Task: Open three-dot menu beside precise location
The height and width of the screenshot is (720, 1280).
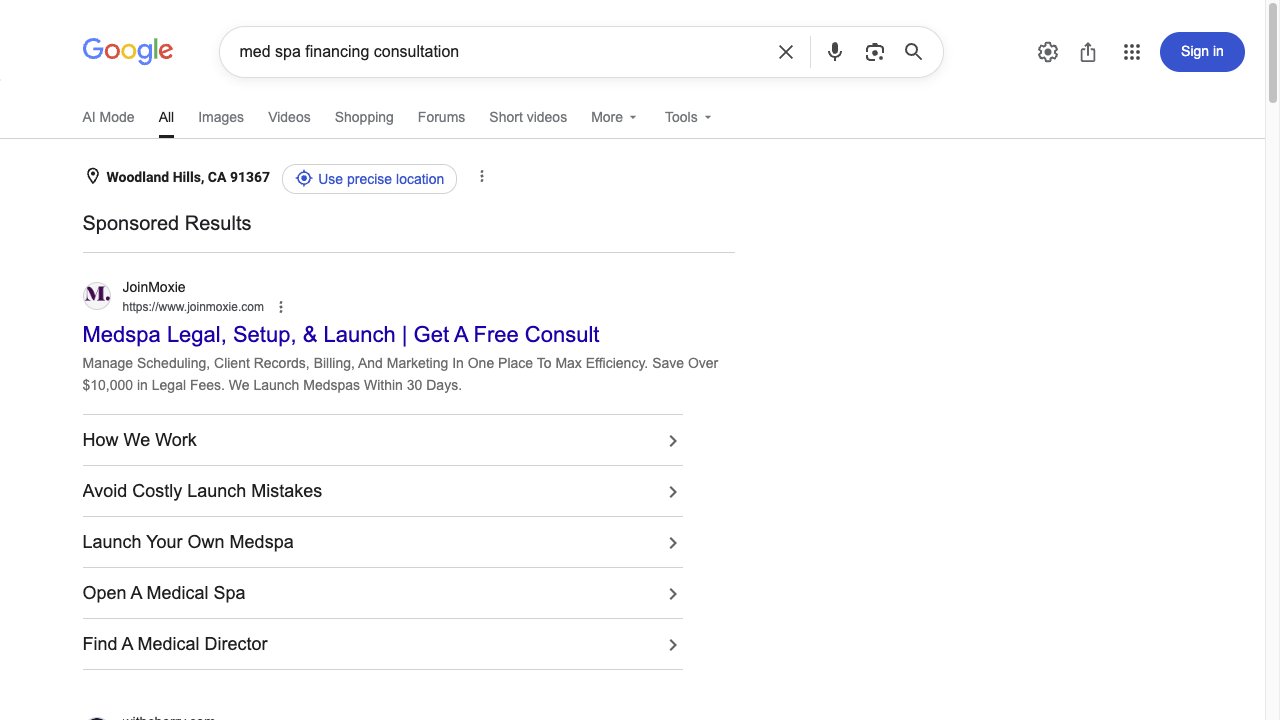Action: pyautogui.click(x=482, y=177)
